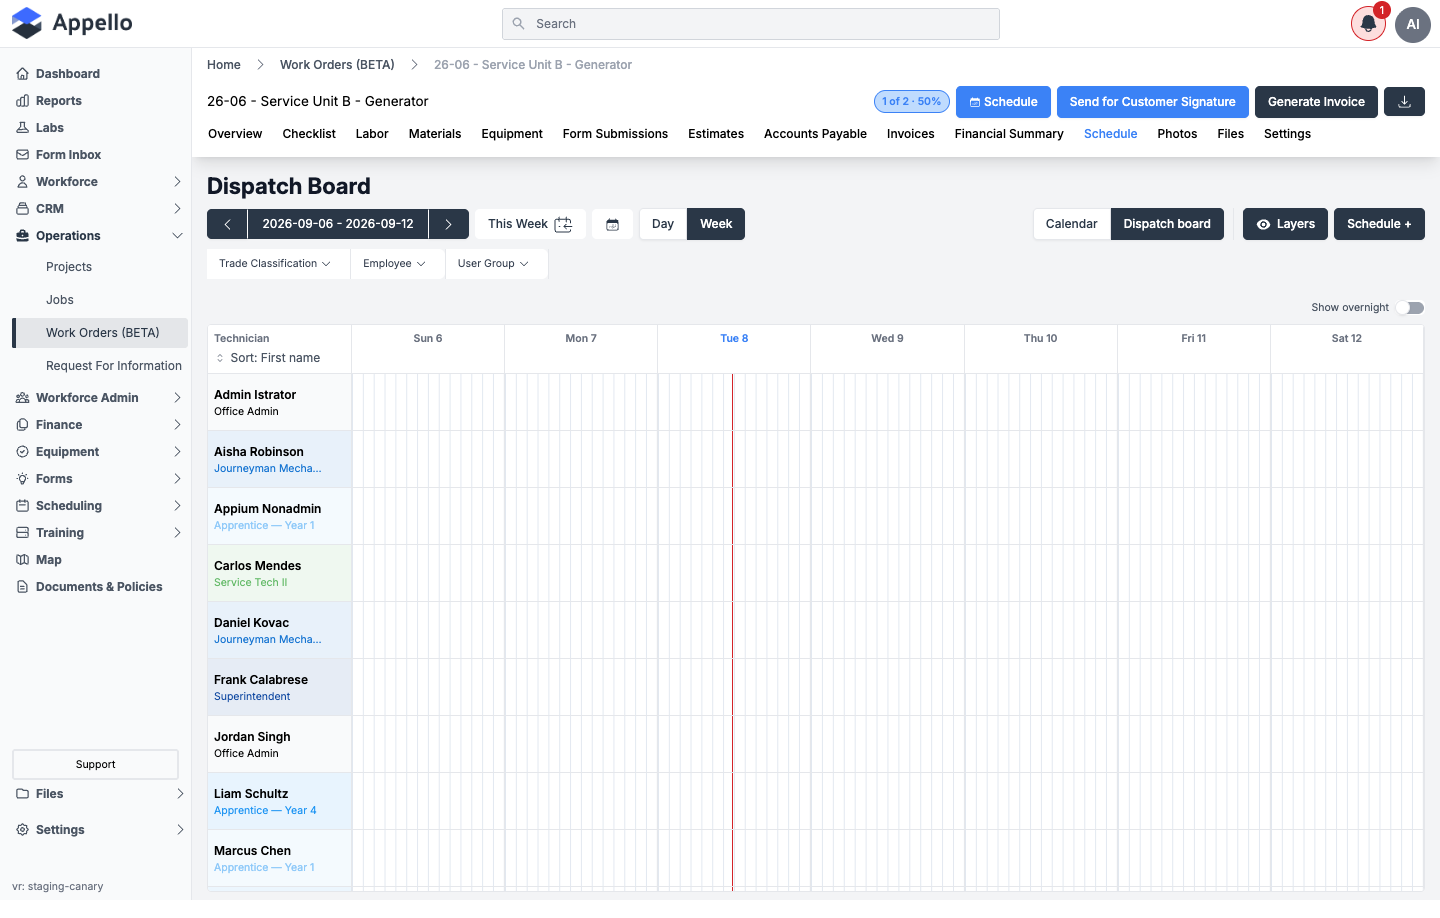
Task: Switch to Week view
Action: (716, 224)
